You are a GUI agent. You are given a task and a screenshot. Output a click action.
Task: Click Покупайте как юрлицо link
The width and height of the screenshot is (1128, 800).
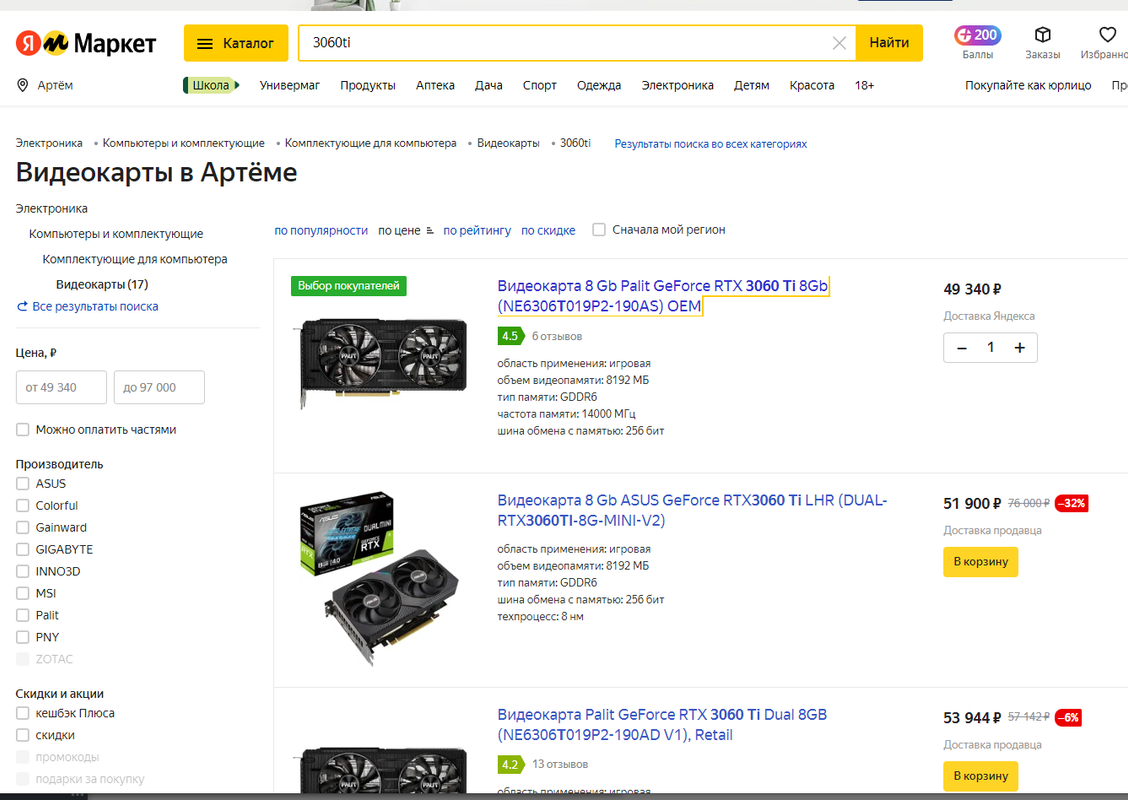[1028, 86]
